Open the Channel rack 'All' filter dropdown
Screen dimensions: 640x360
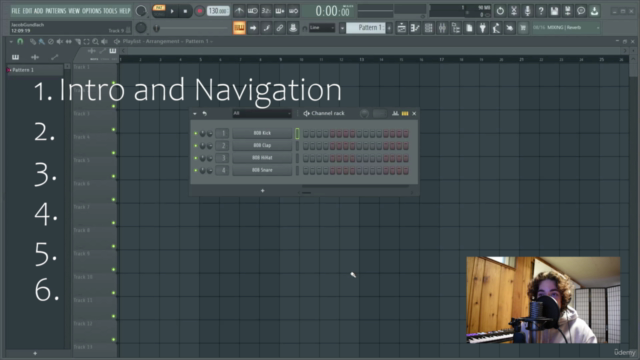pyautogui.click(x=262, y=113)
